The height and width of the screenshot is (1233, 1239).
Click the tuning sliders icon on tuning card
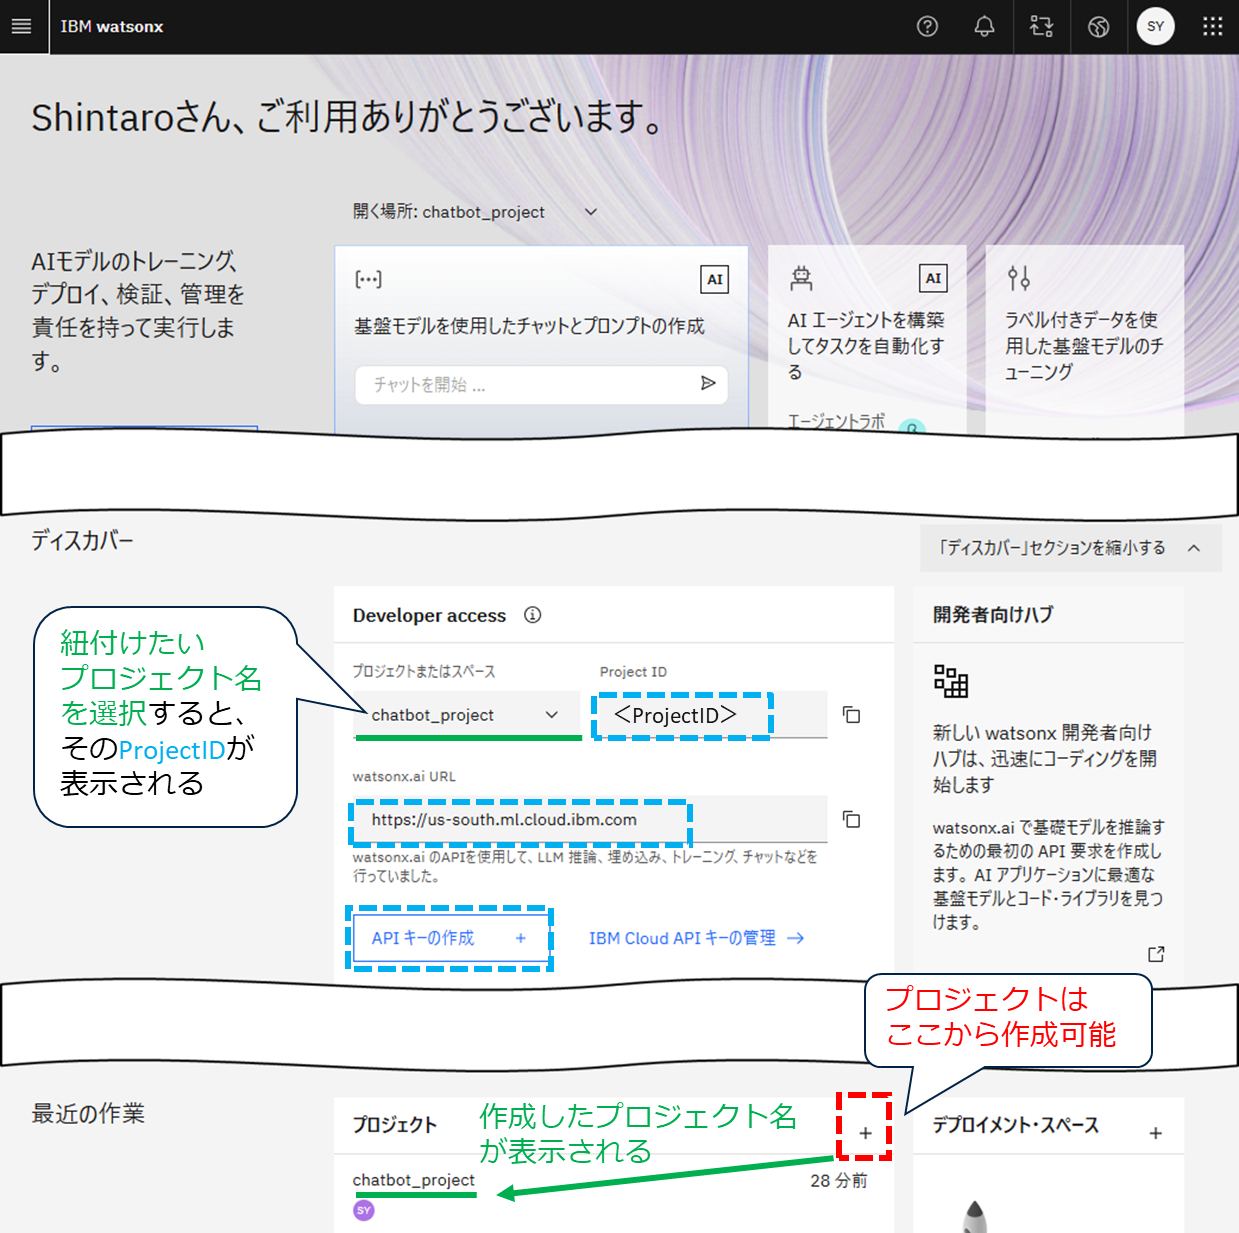[1019, 278]
